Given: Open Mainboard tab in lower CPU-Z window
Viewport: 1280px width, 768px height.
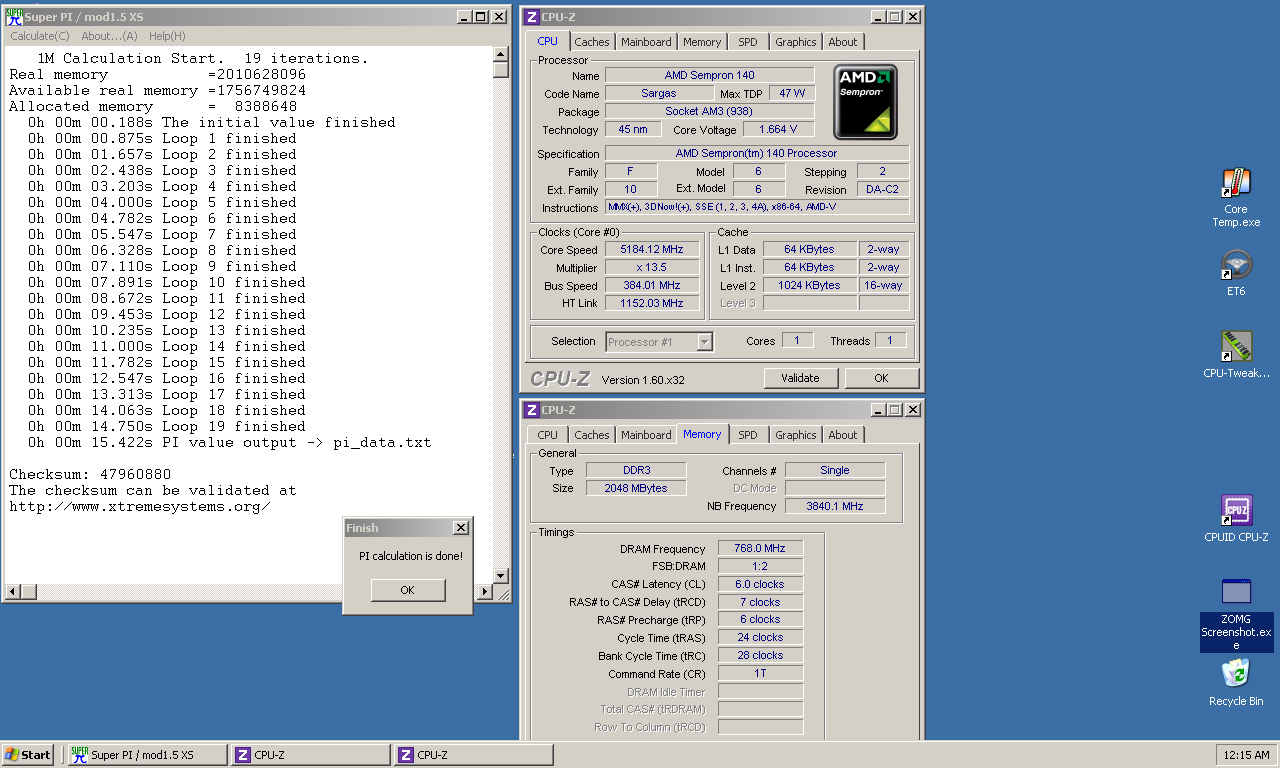Looking at the screenshot, I should 646,435.
